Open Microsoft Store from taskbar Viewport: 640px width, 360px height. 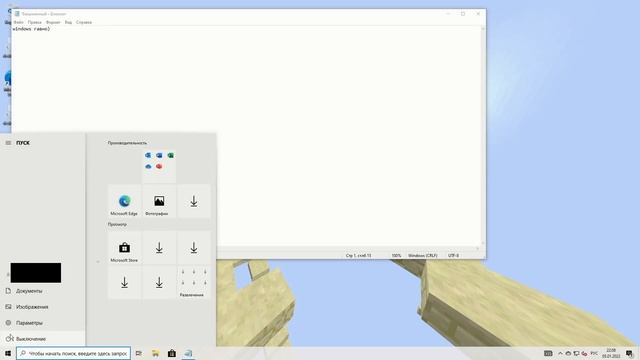(x=172, y=353)
